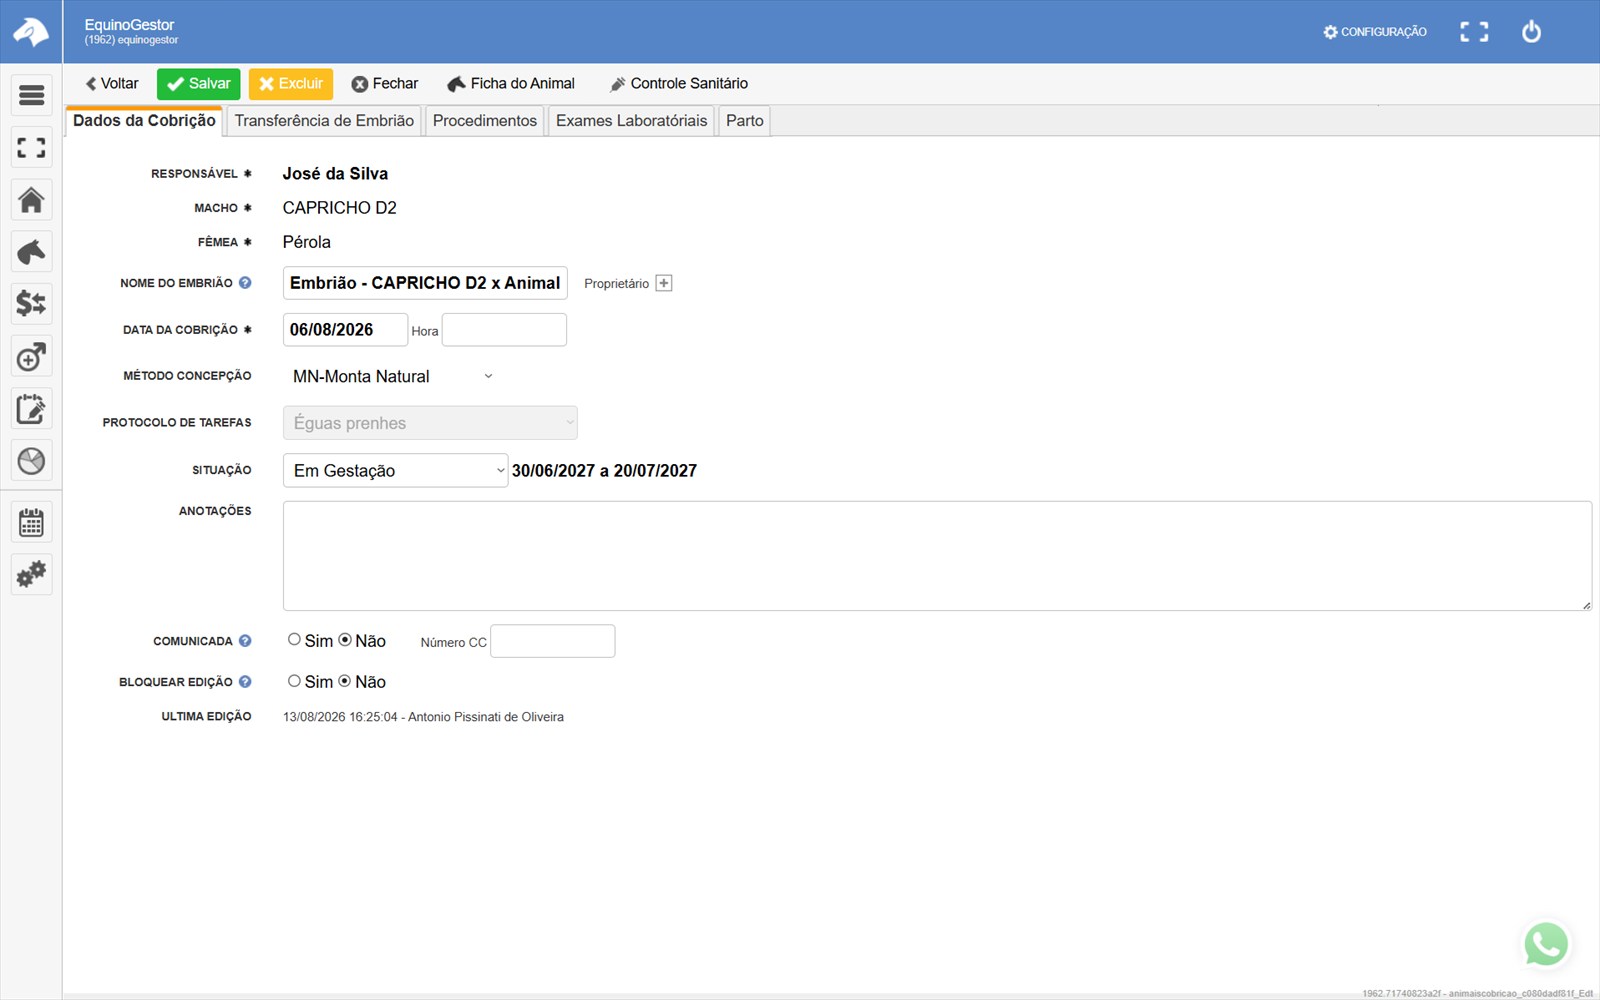Select Sim for Bloquear Edição
This screenshot has width=1600, height=1000.
pyautogui.click(x=294, y=681)
